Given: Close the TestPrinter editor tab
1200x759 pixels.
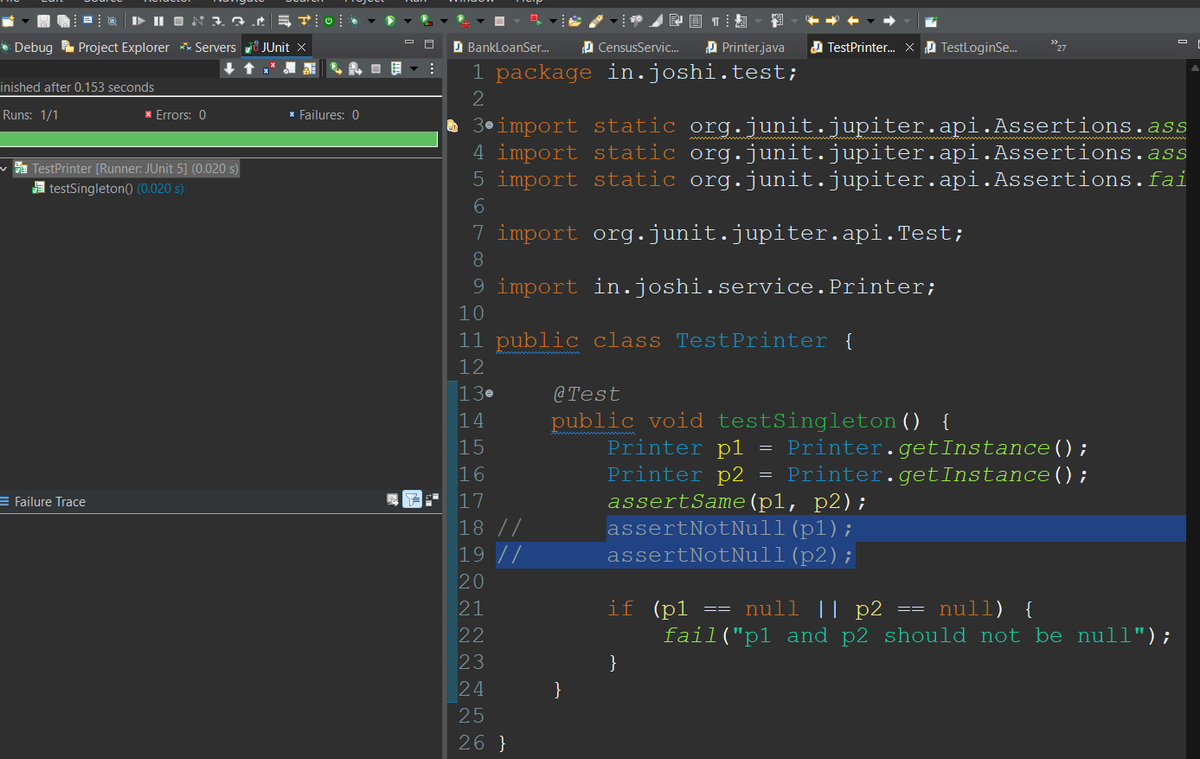Looking at the screenshot, I should (909, 47).
